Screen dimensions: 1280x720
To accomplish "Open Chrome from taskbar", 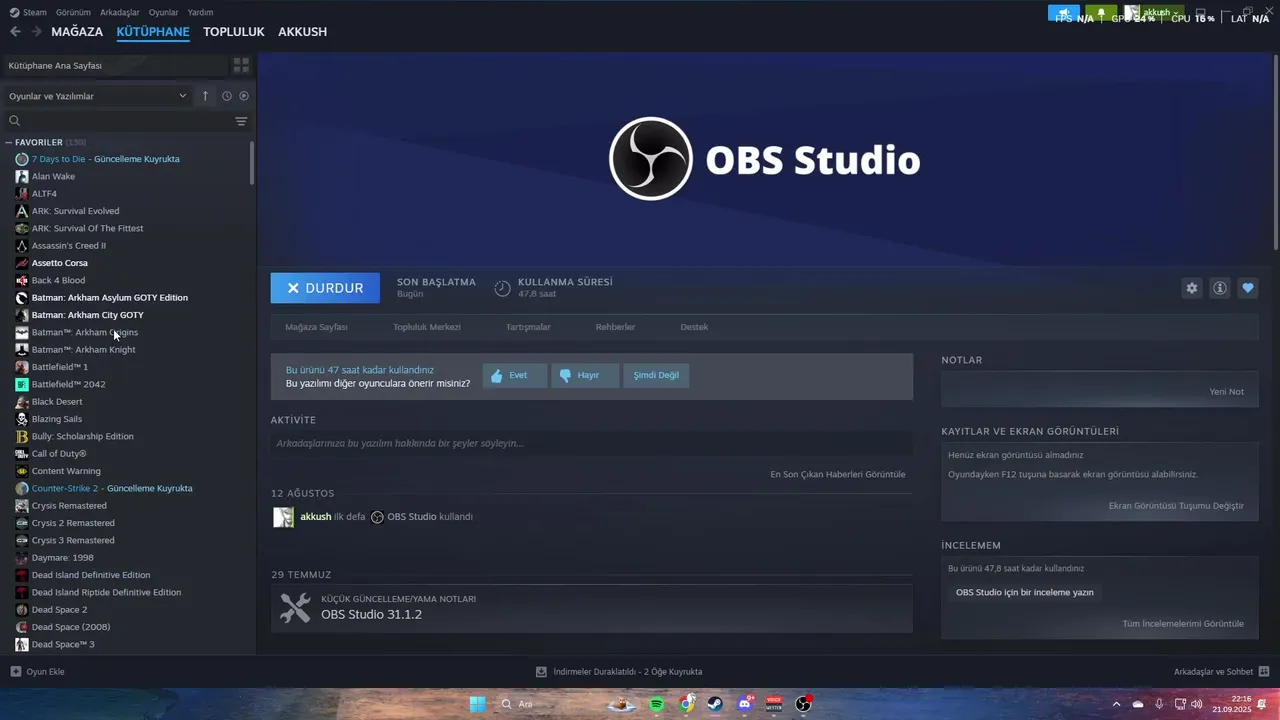I will point(686,704).
